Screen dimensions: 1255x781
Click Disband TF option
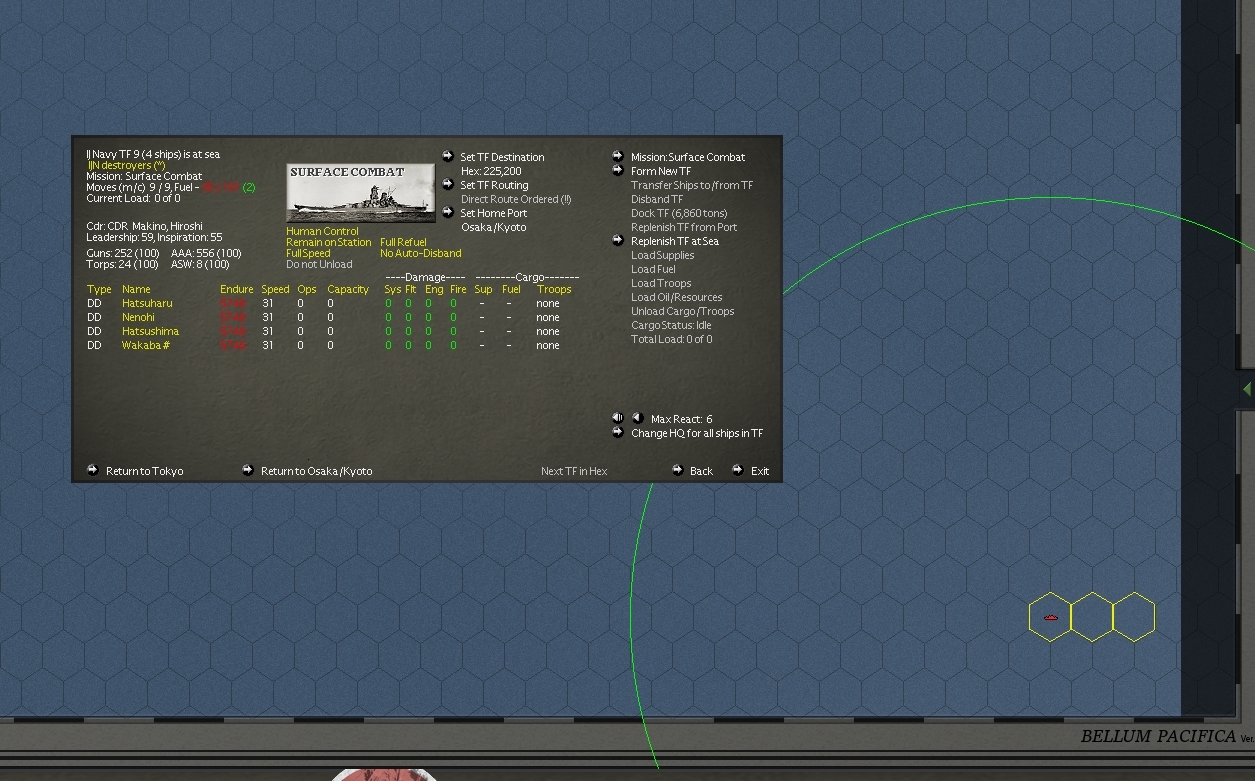[657, 199]
